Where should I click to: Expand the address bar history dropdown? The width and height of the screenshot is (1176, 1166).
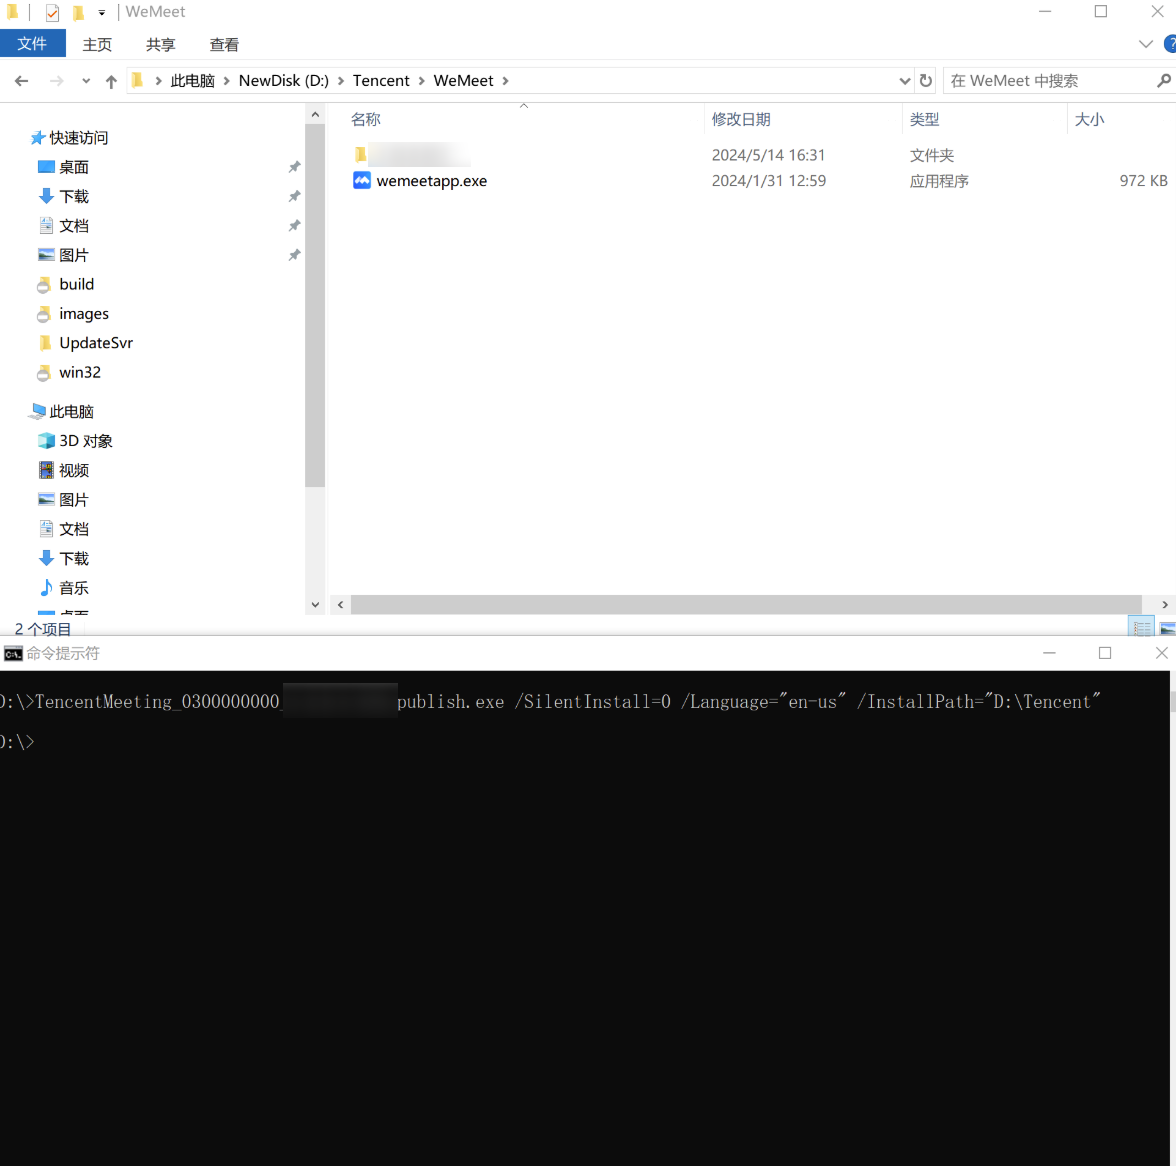pyautogui.click(x=904, y=81)
